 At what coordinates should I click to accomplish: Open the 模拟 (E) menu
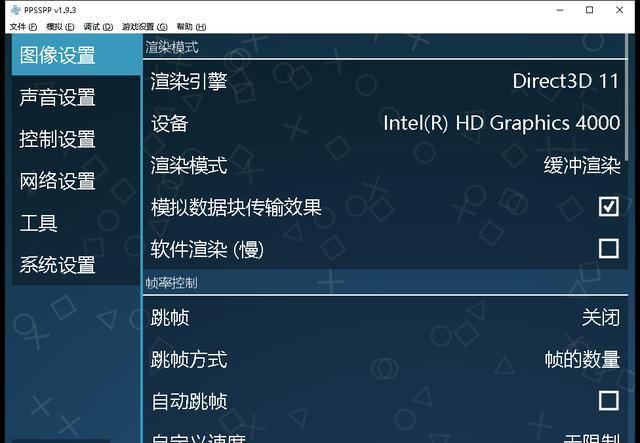[x=60, y=27]
